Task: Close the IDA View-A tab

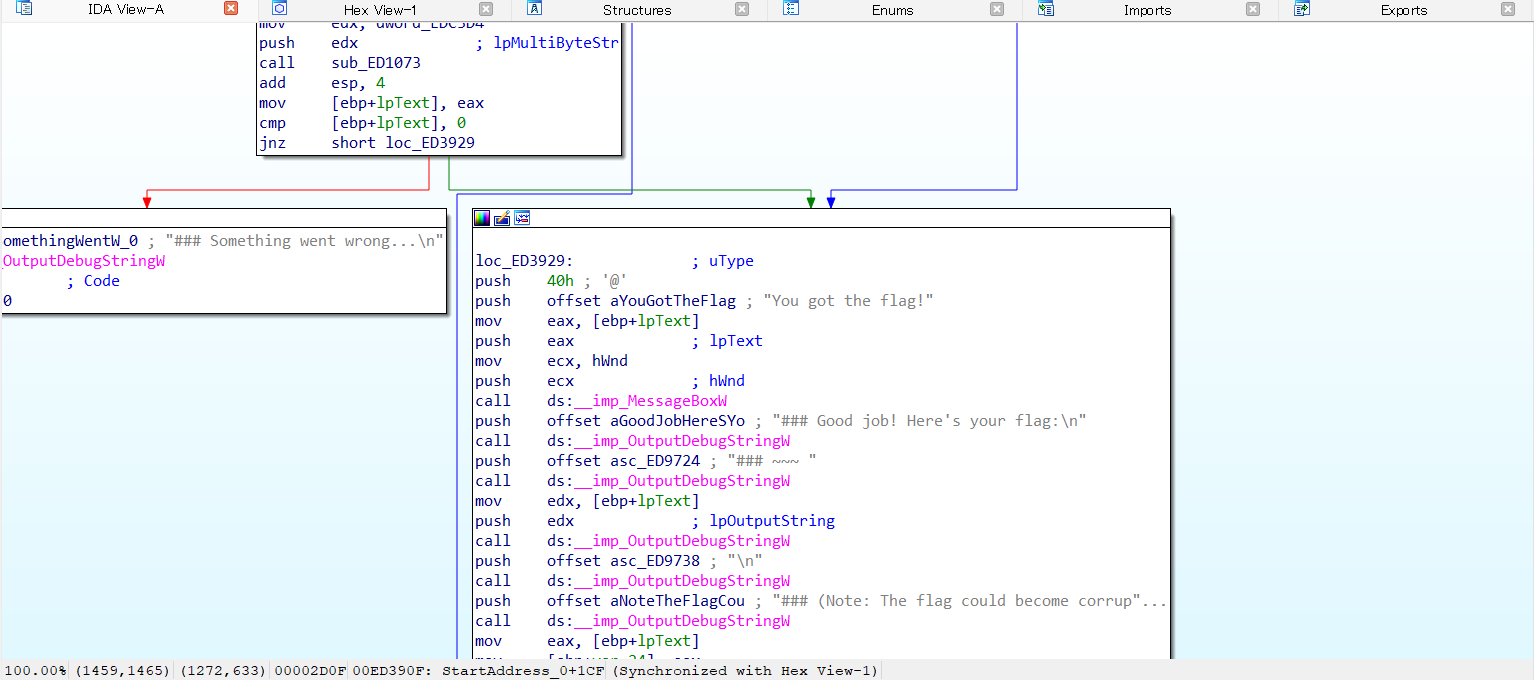Action: pyautogui.click(x=231, y=9)
